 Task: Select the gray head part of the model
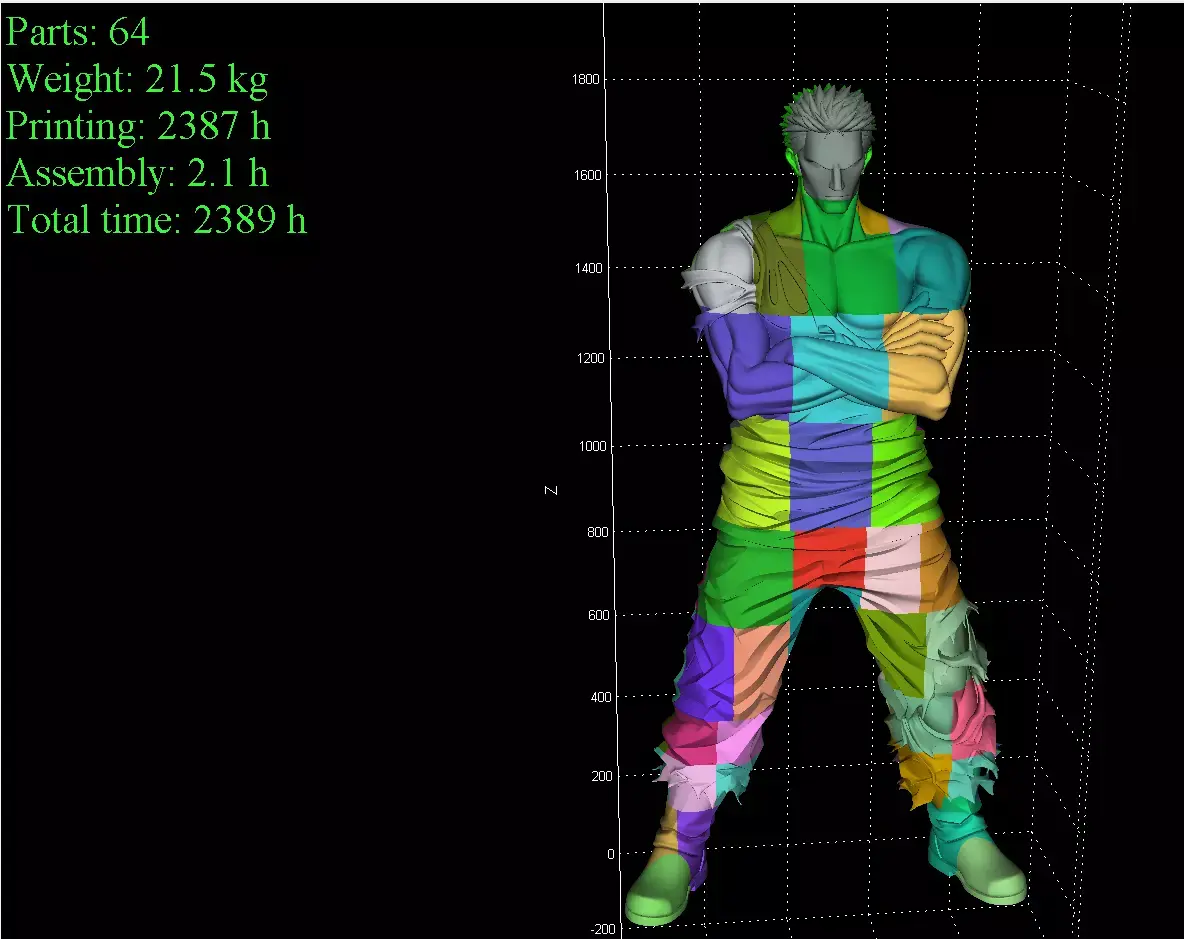pos(831,143)
